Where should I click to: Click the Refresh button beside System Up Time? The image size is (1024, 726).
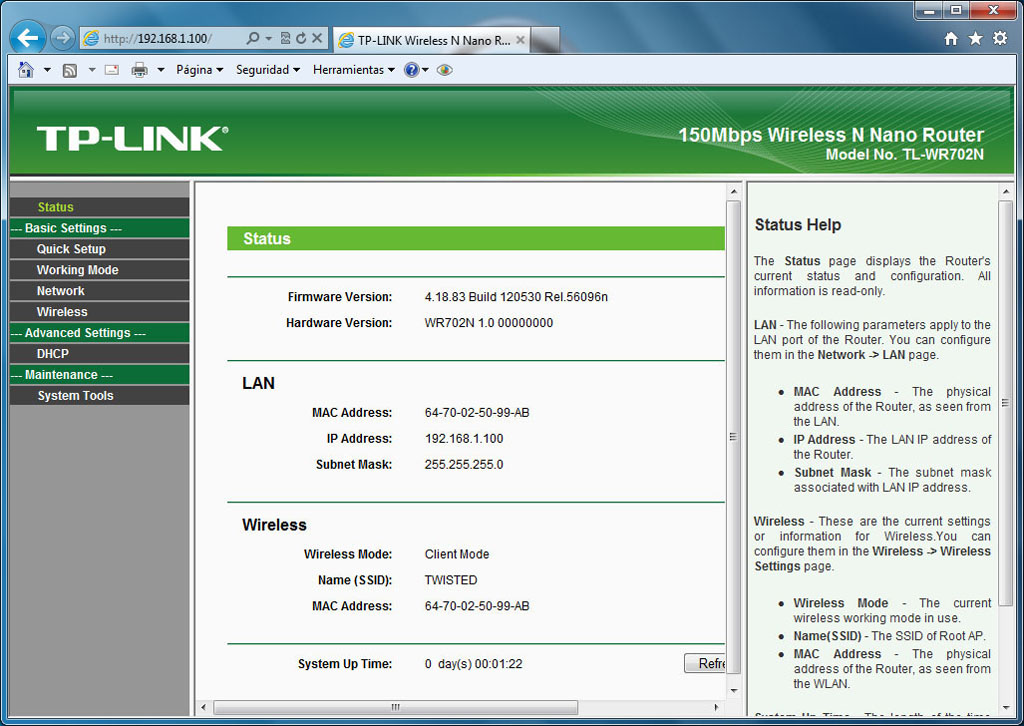(705, 663)
